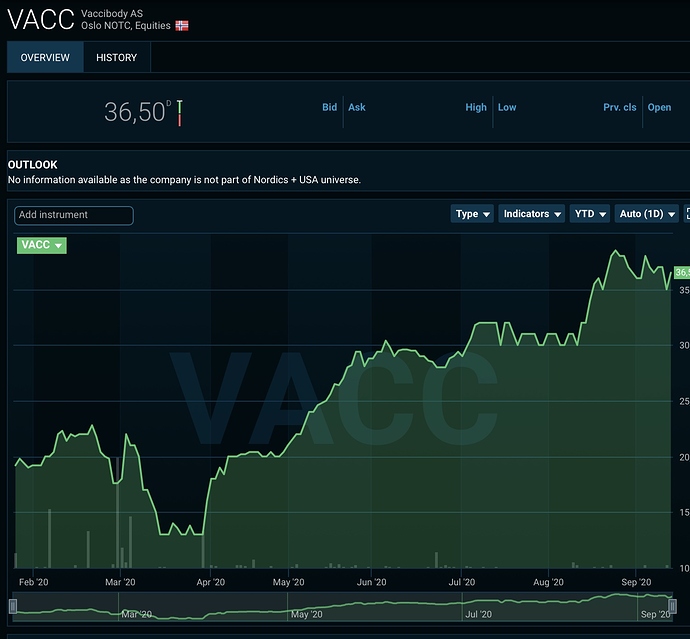Click the Vaccibody AS company name
690x639 pixels.
(x=112, y=14)
